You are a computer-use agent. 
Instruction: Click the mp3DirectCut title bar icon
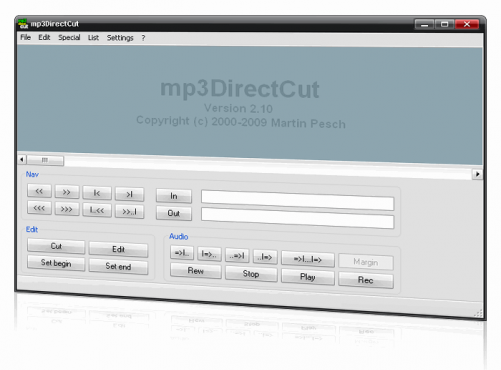[23, 24]
